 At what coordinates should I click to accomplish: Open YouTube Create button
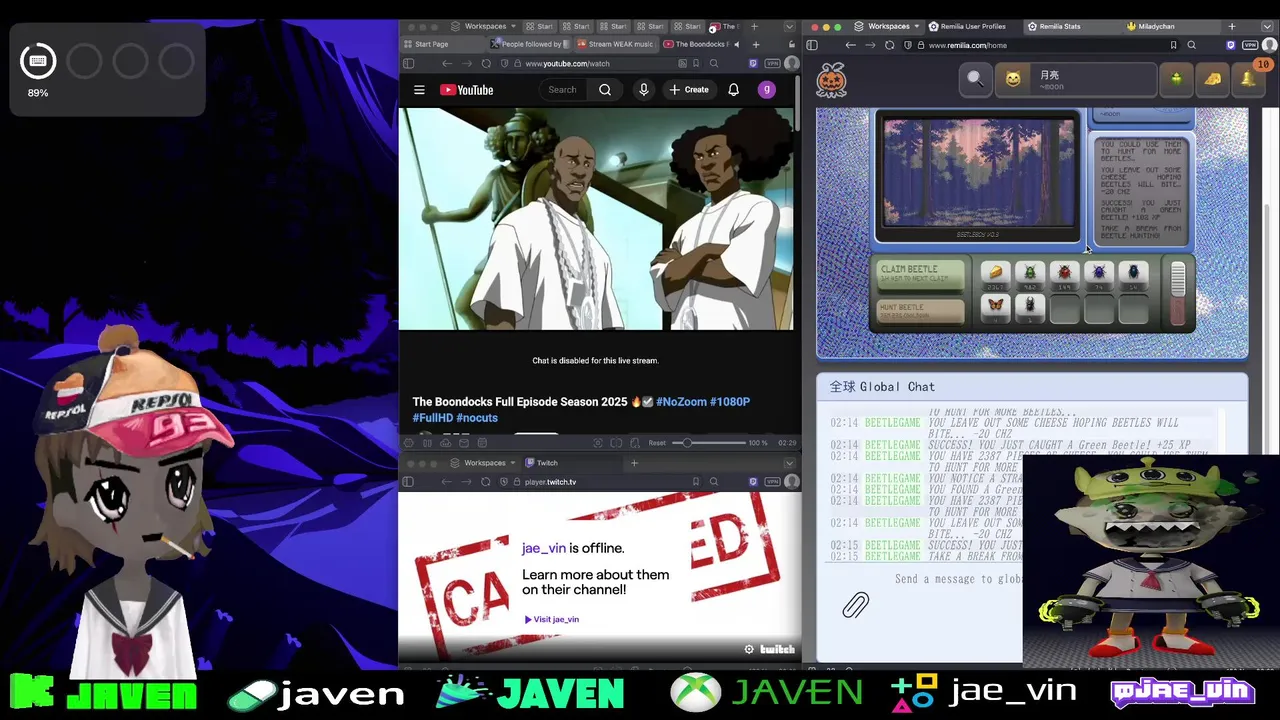pos(688,90)
